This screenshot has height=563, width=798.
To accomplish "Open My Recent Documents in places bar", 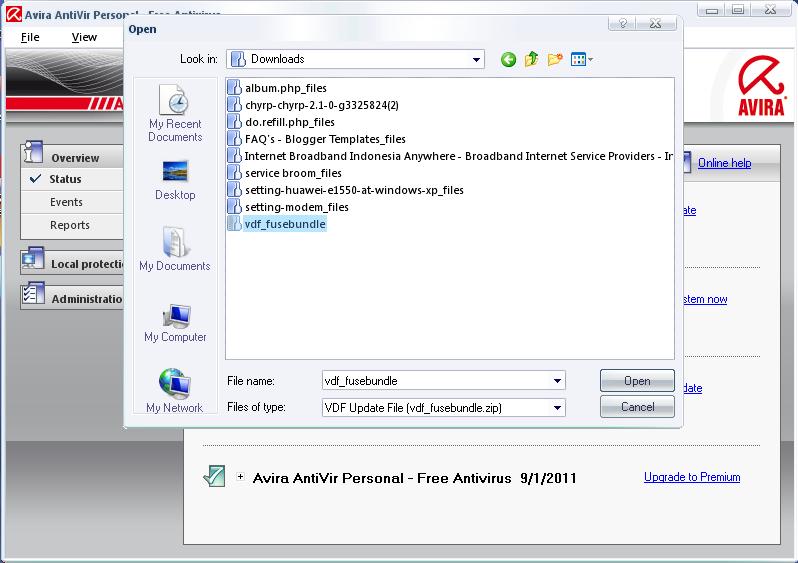I will click(175, 113).
